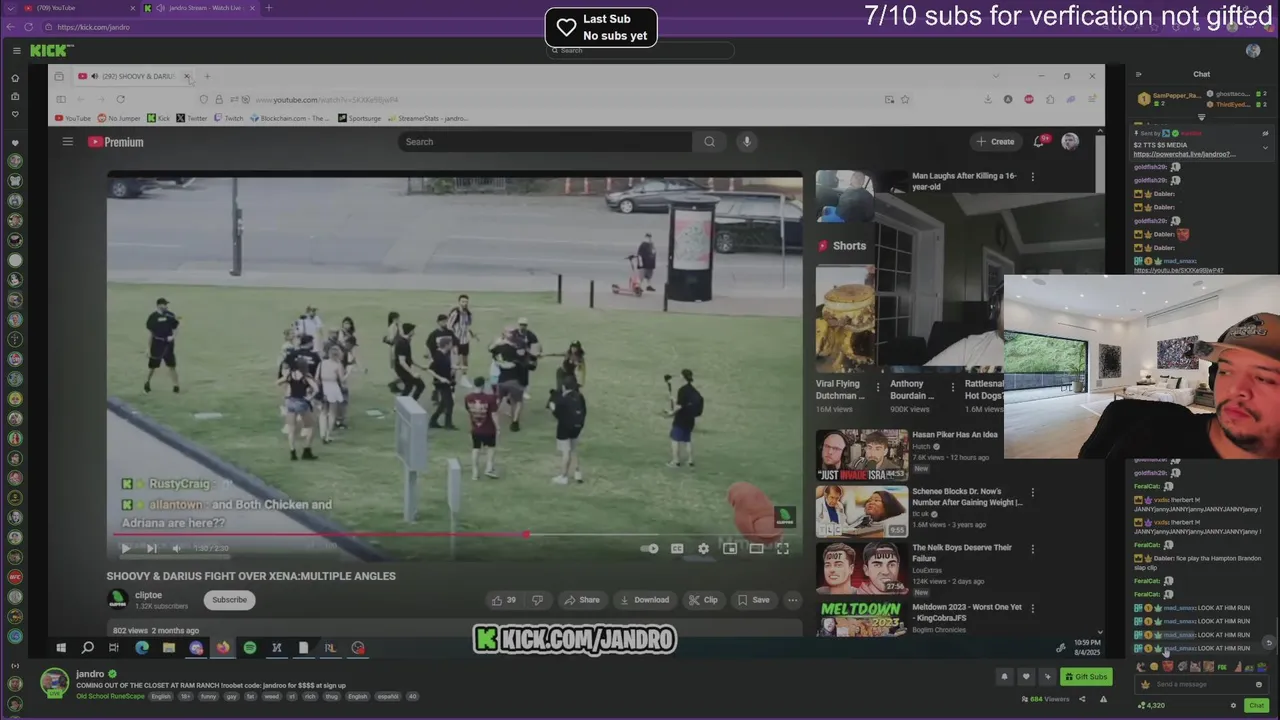1280x720 pixels.
Task: Open video player settings gear
Action: coord(703,548)
